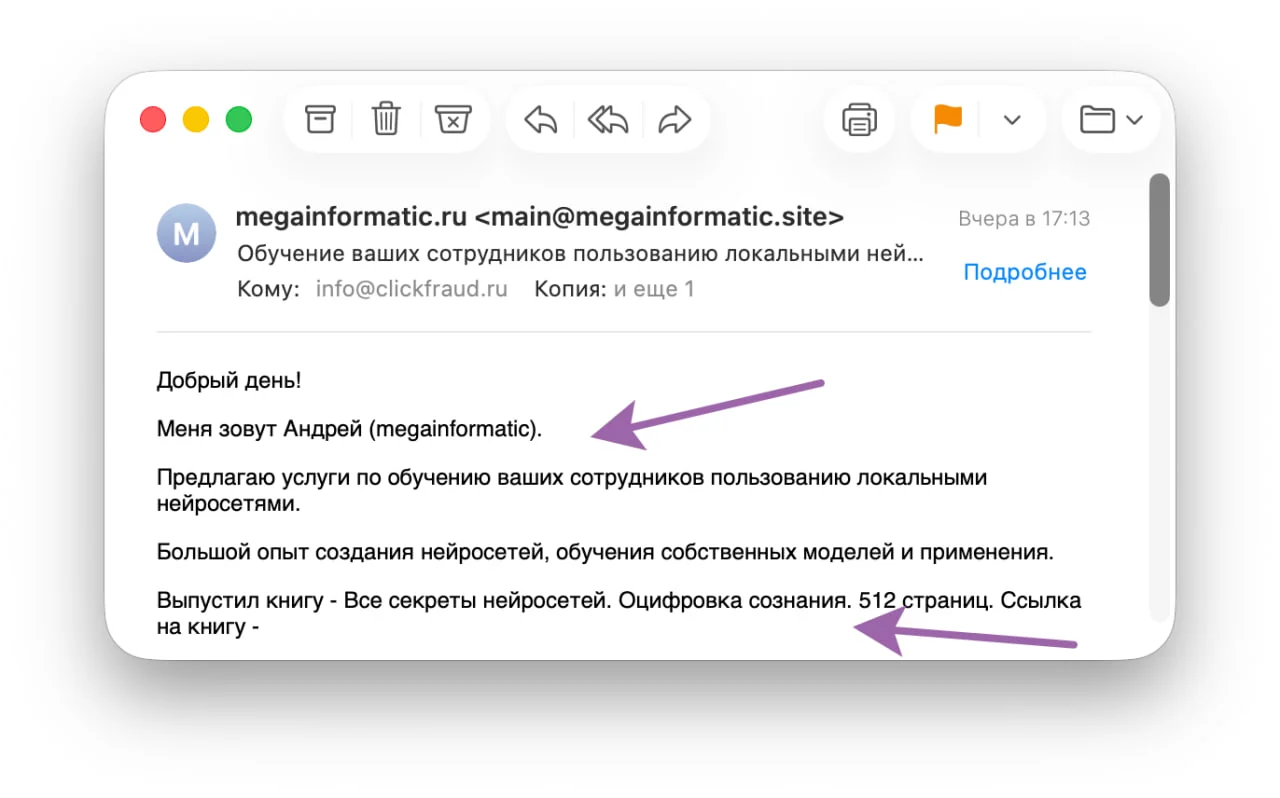1280x798 pixels.
Task: Mark message as junk with the x-box icon
Action: click(452, 120)
